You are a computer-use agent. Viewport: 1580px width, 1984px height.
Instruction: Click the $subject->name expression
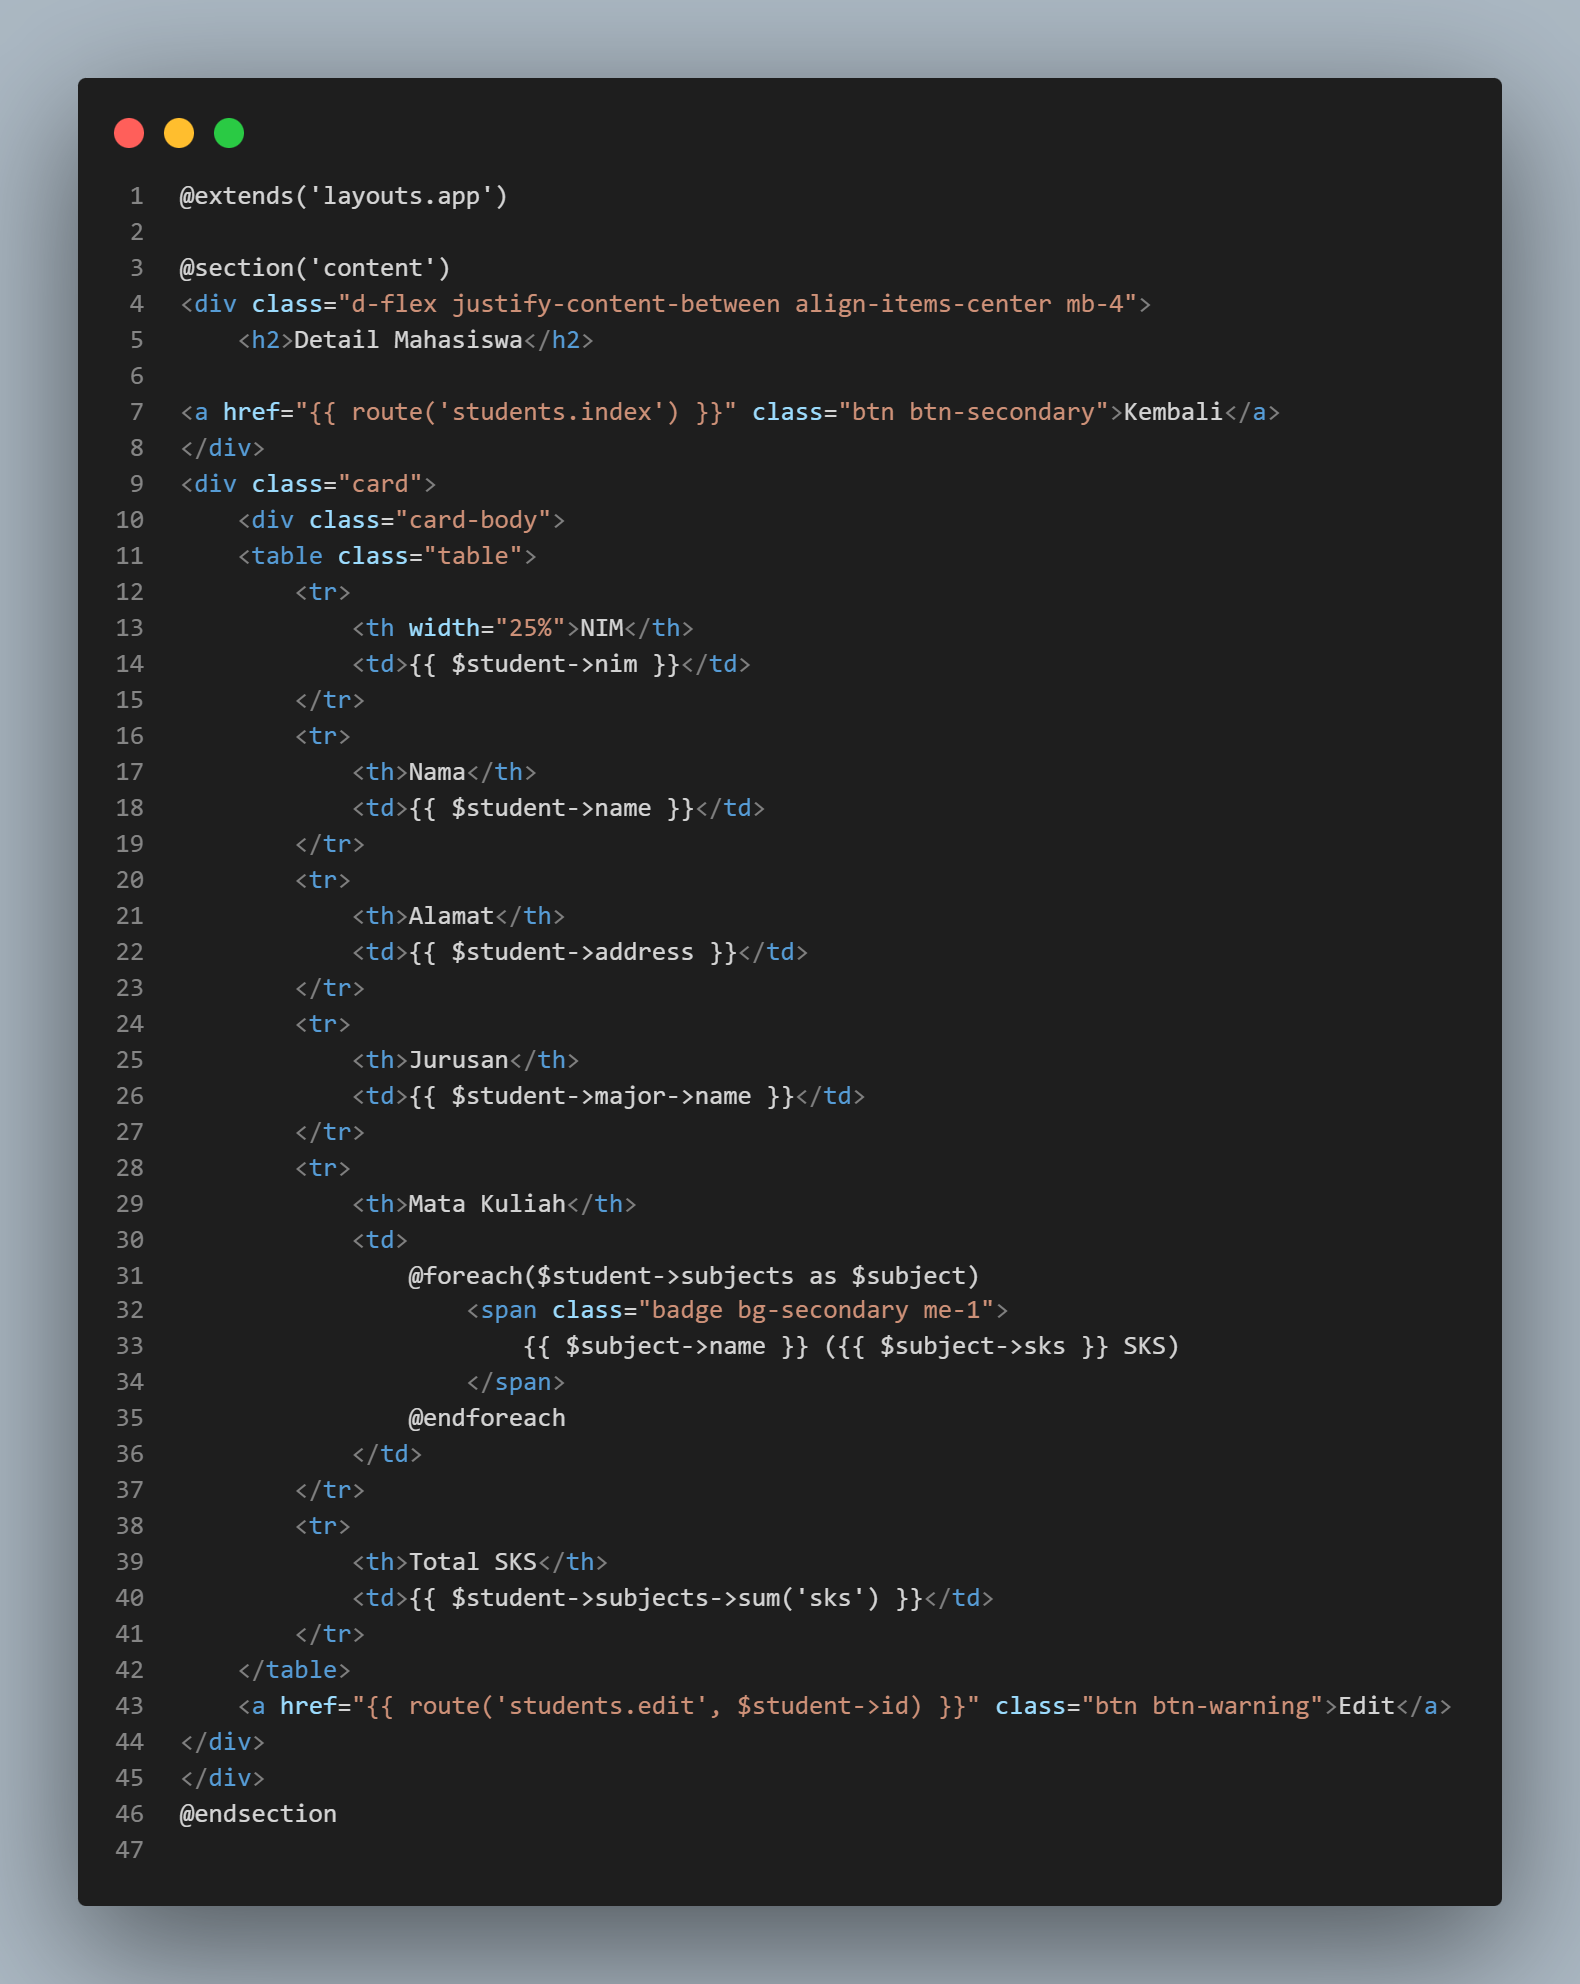pos(666,1346)
